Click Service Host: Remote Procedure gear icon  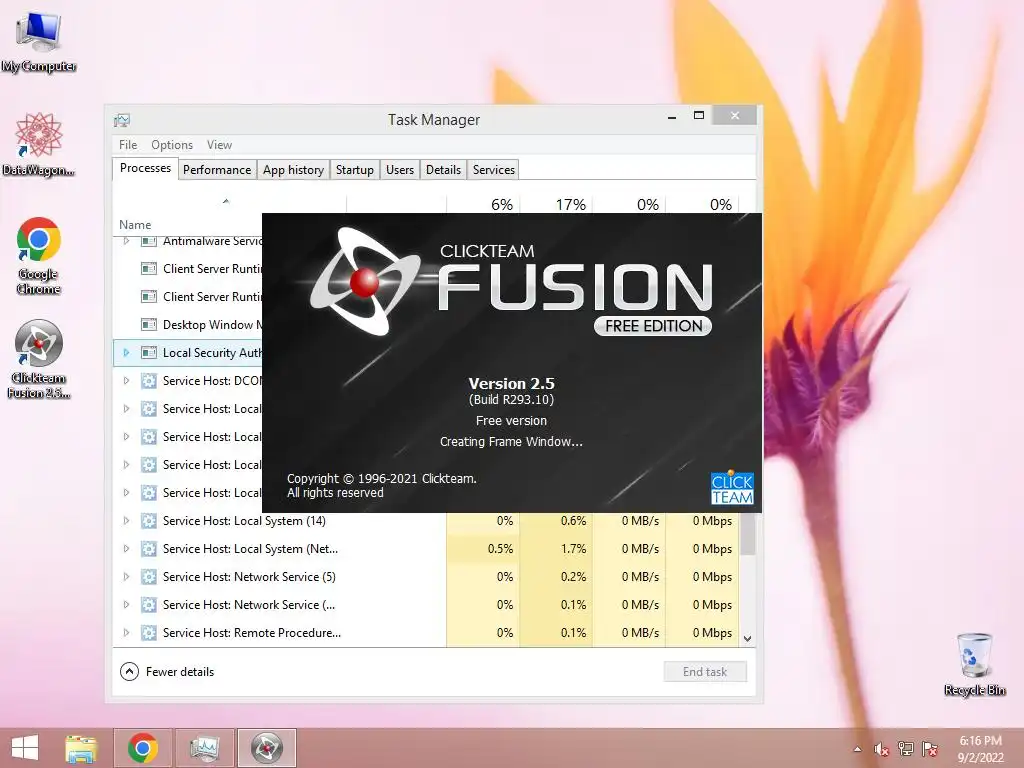(149, 633)
